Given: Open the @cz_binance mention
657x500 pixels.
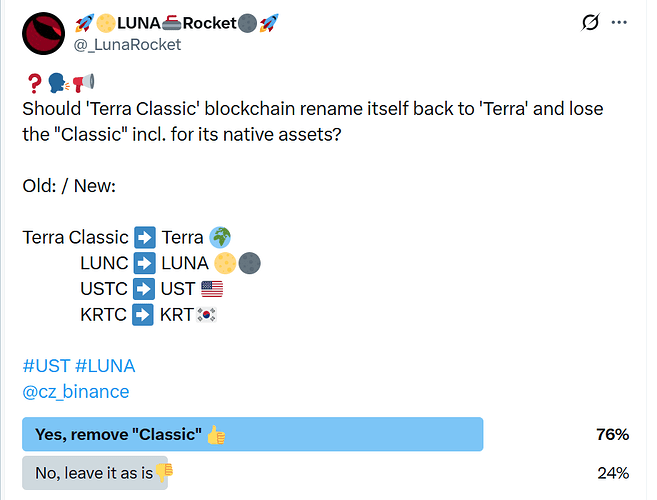Looking at the screenshot, I should [x=76, y=392].
